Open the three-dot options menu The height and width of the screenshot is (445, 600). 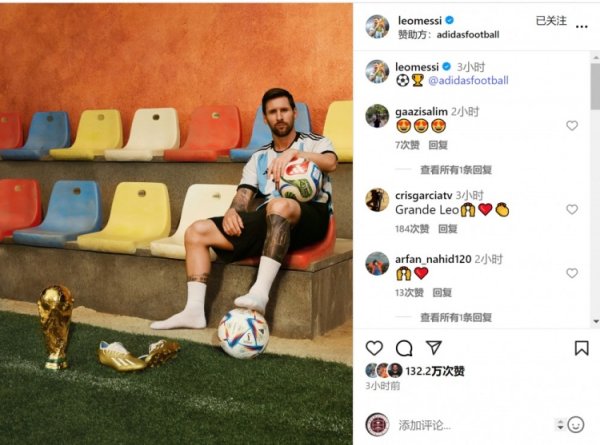pos(582,26)
